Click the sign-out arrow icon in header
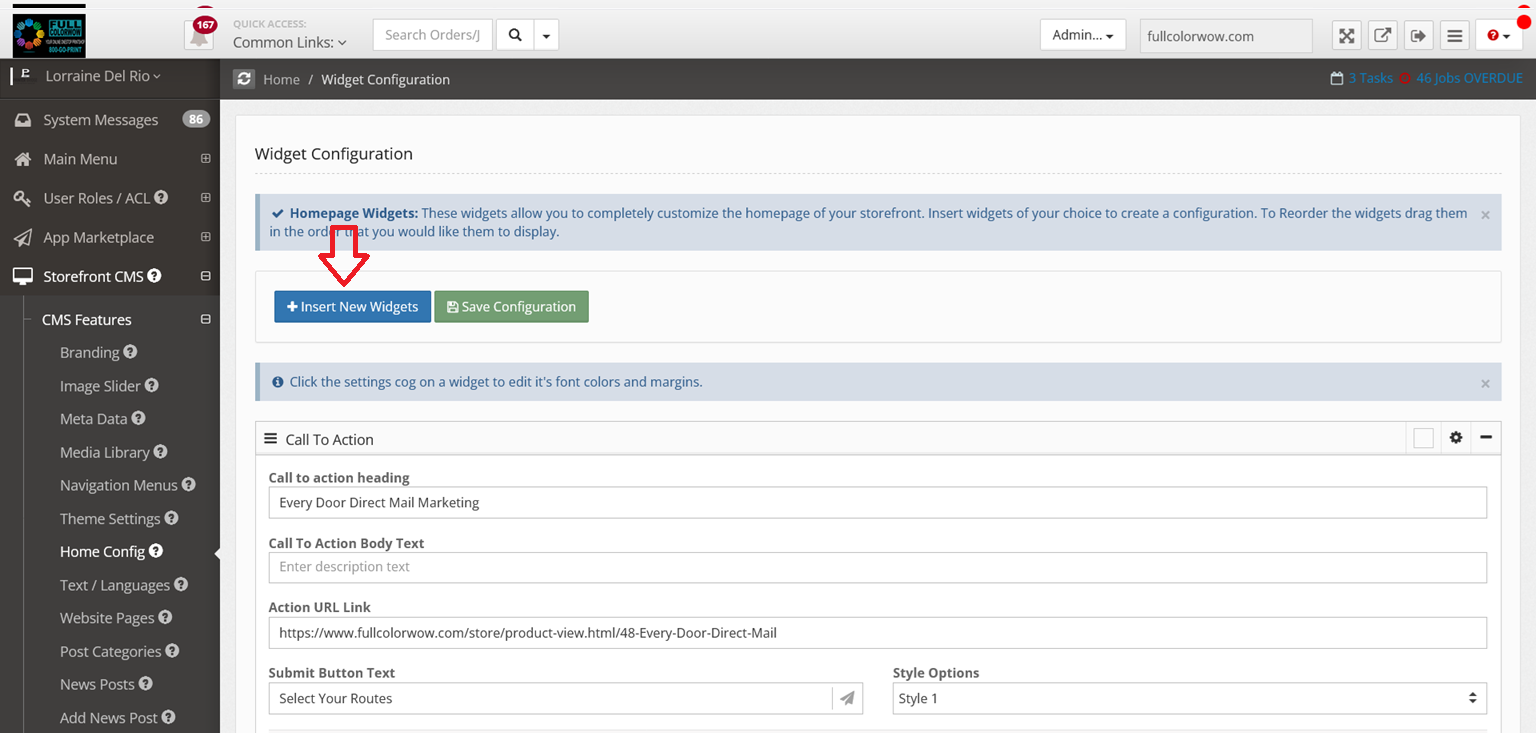 1418,36
